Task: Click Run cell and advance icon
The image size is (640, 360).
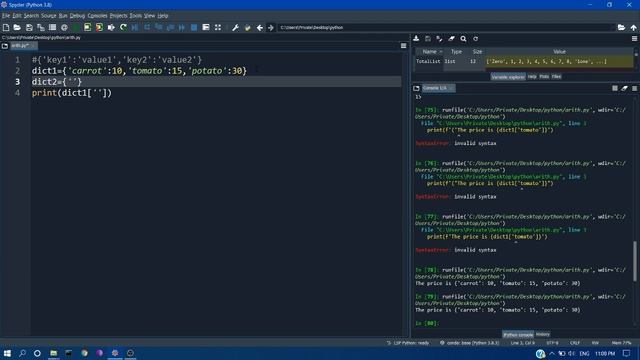Action: [99, 27]
